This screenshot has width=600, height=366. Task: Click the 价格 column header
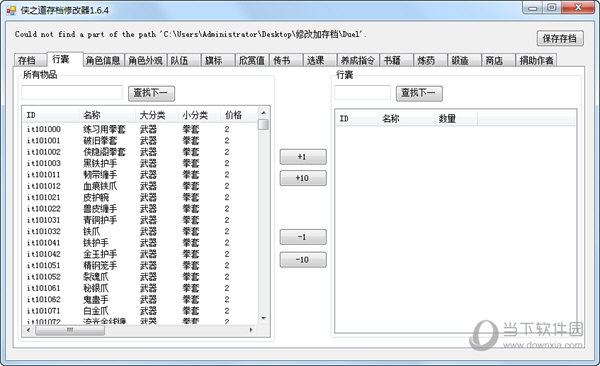click(x=239, y=115)
